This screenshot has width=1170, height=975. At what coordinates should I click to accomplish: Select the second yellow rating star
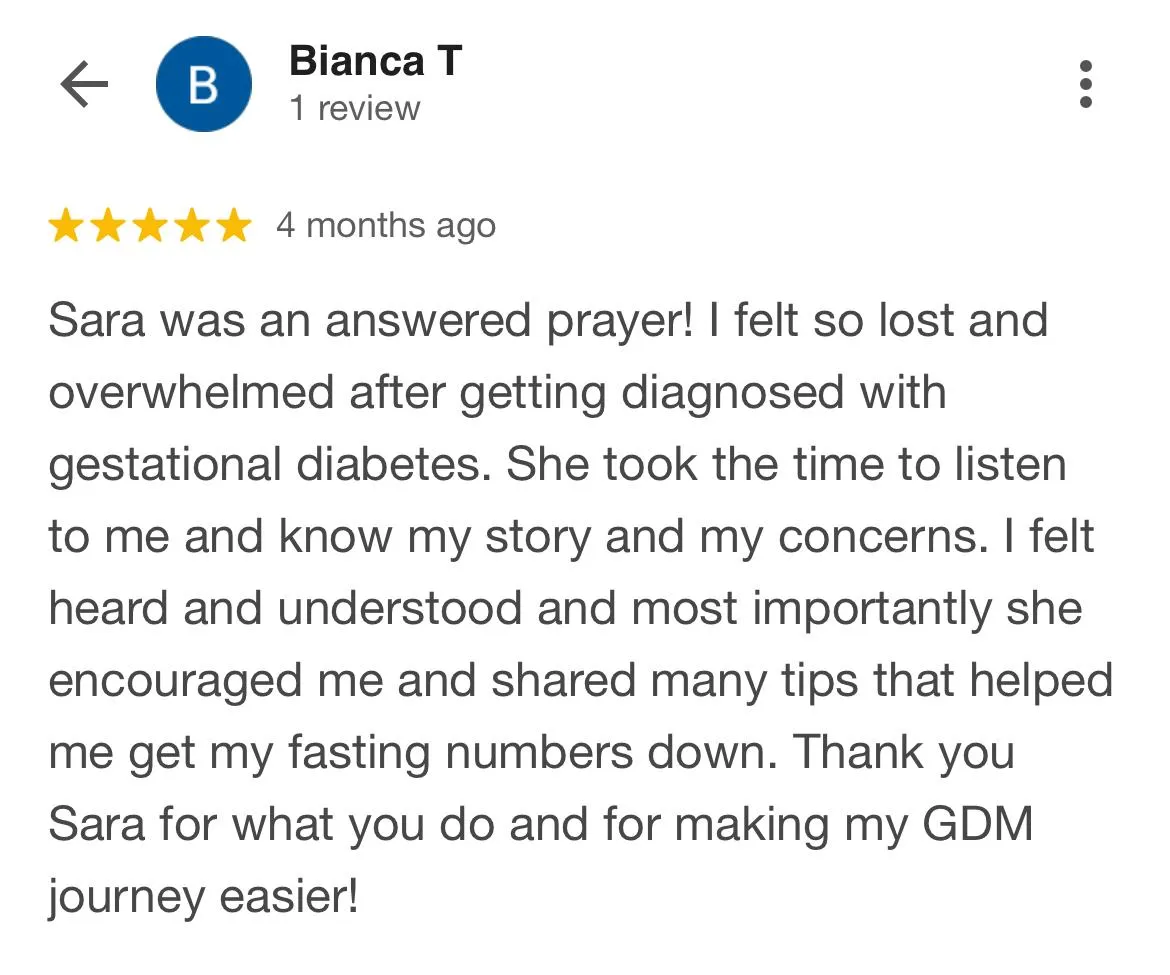click(x=109, y=225)
